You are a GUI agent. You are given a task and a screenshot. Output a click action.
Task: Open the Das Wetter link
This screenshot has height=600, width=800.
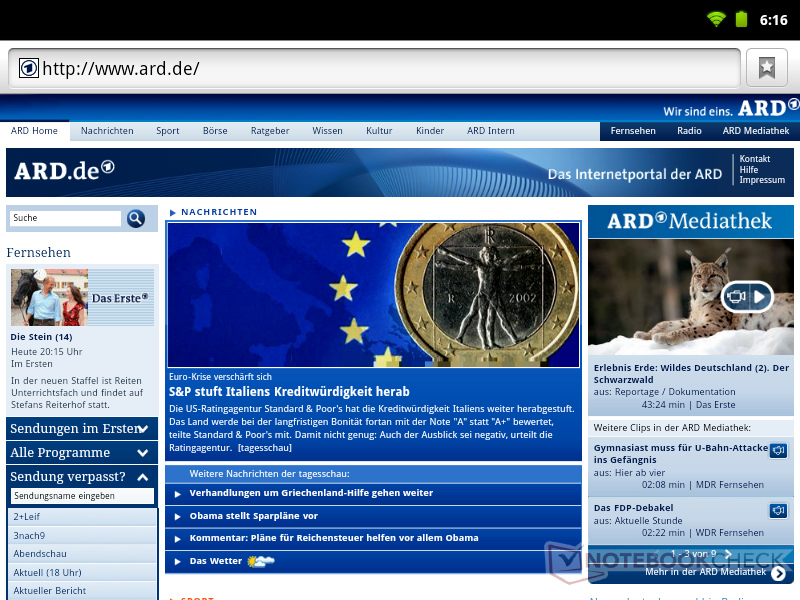pyautogui.click(x=216, y=561)
